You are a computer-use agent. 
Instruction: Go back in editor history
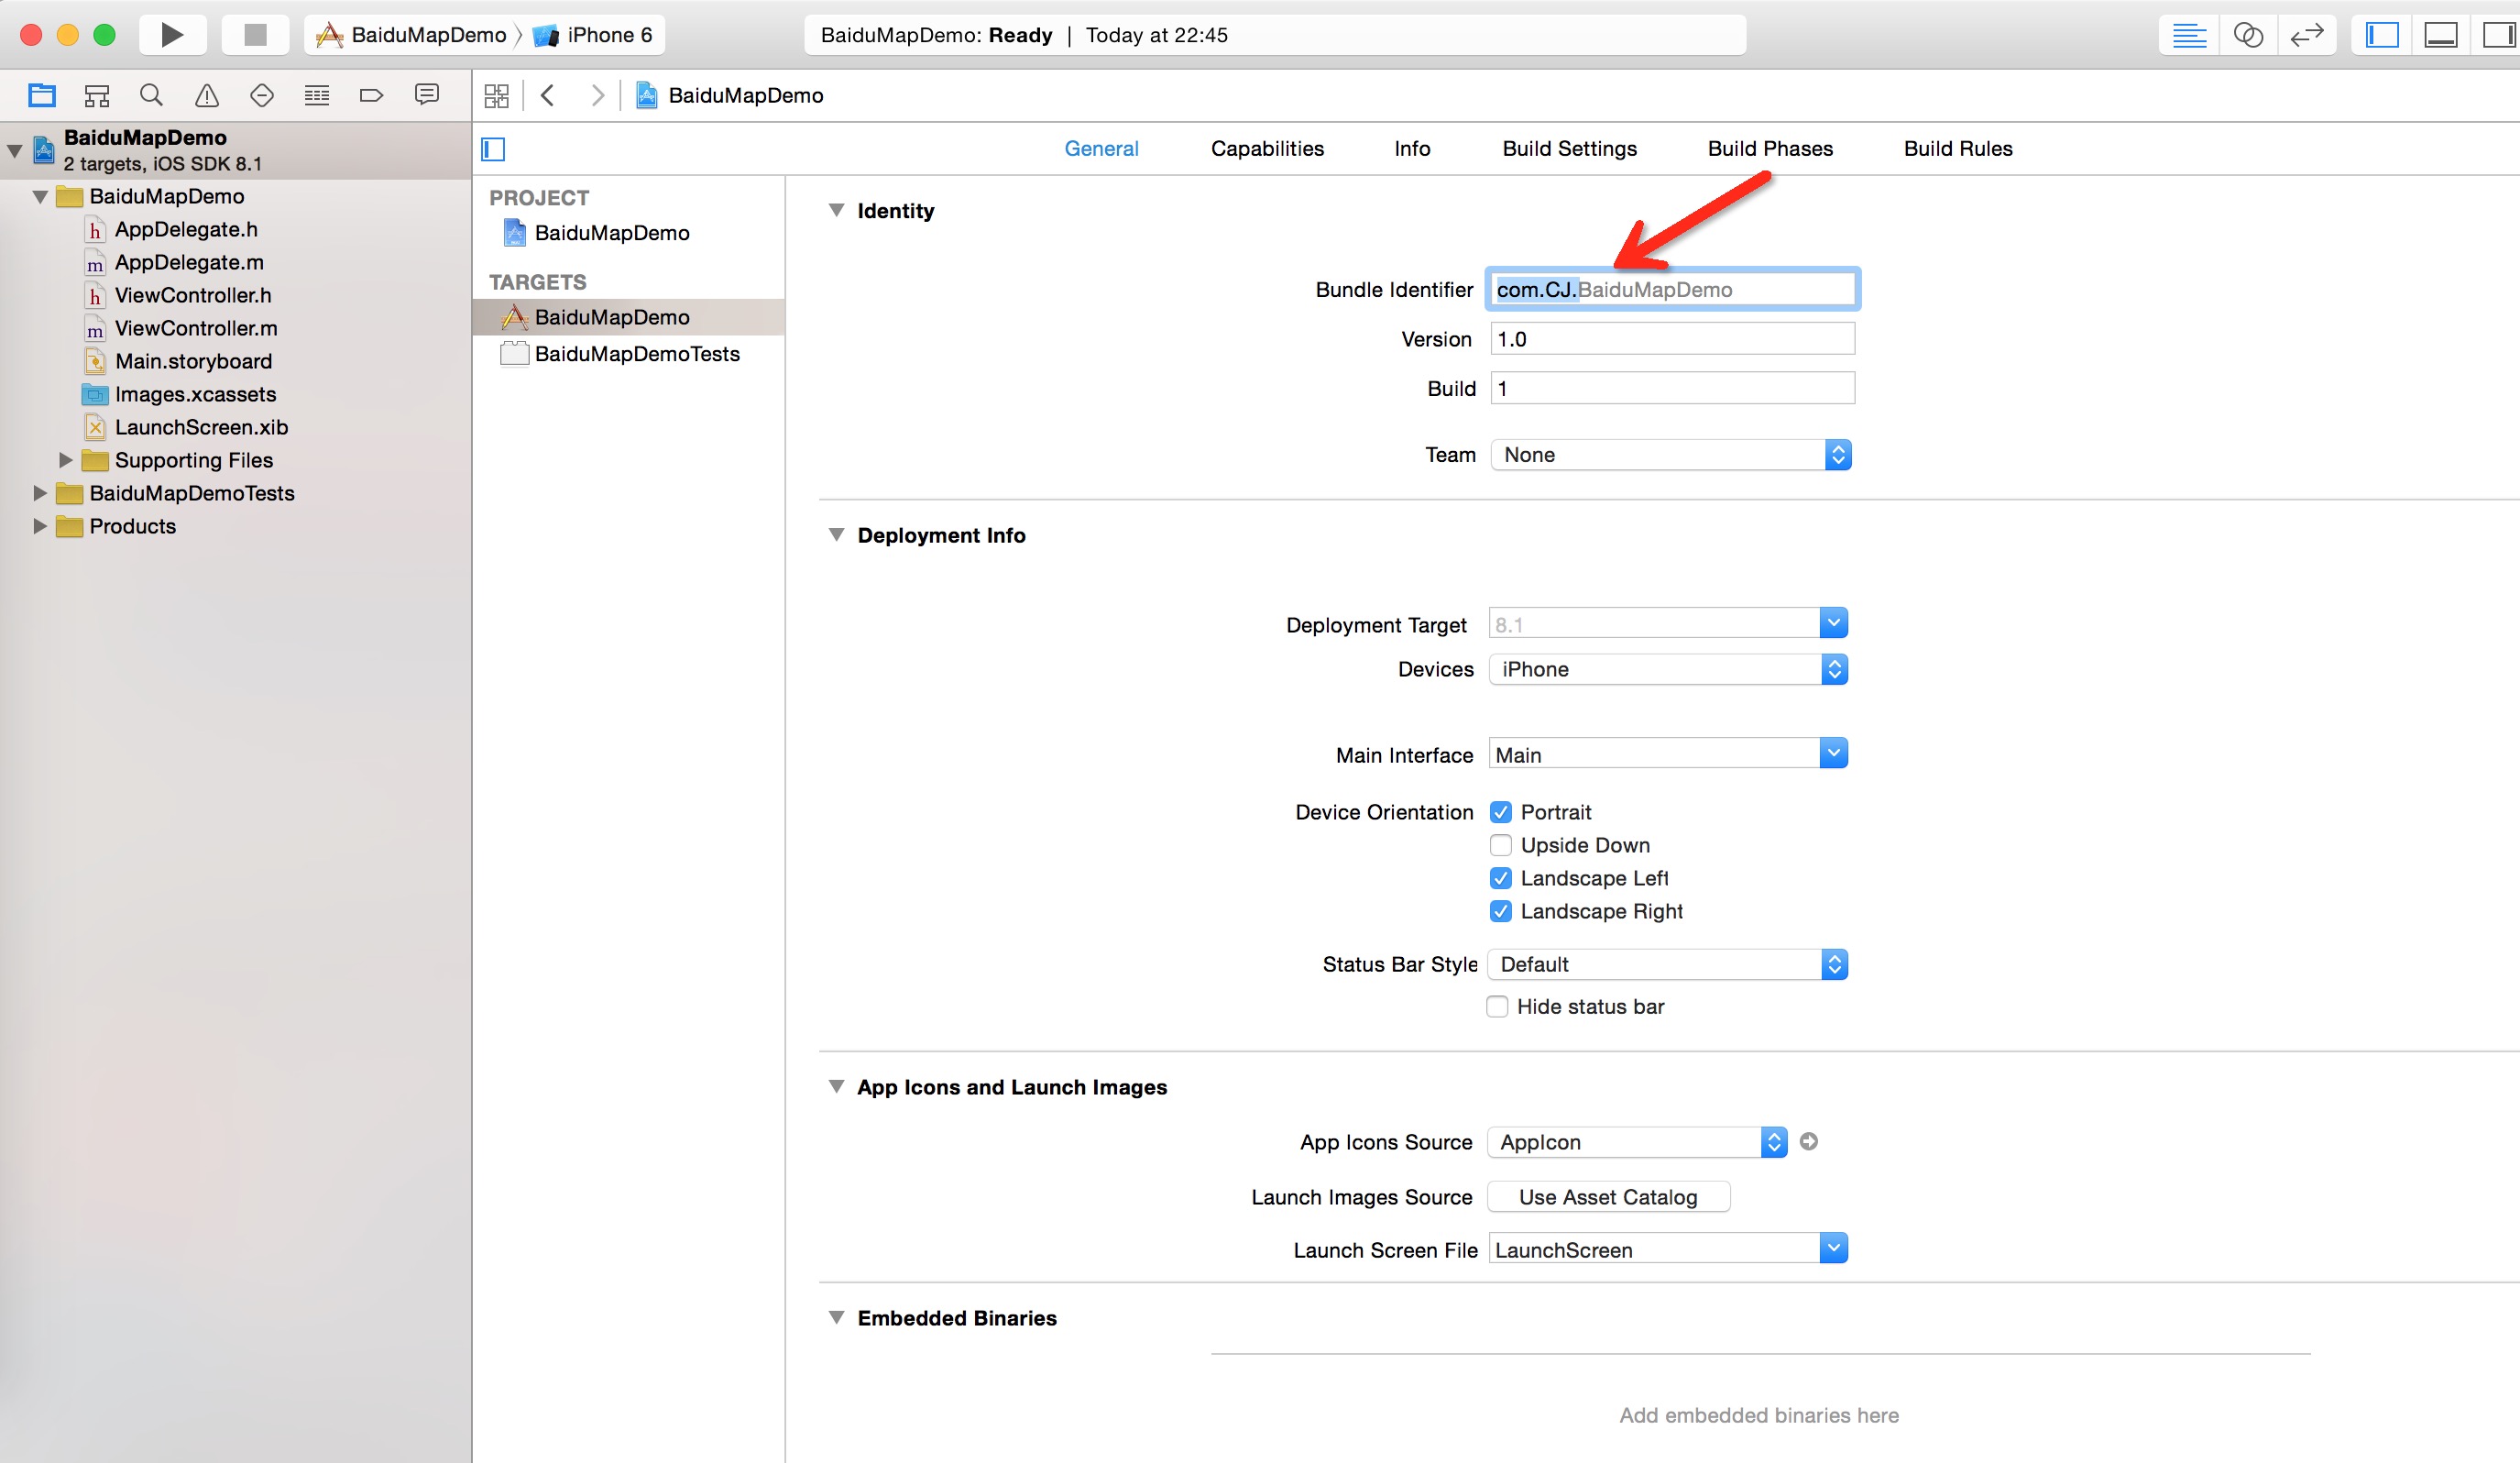[x=547, y=95]
